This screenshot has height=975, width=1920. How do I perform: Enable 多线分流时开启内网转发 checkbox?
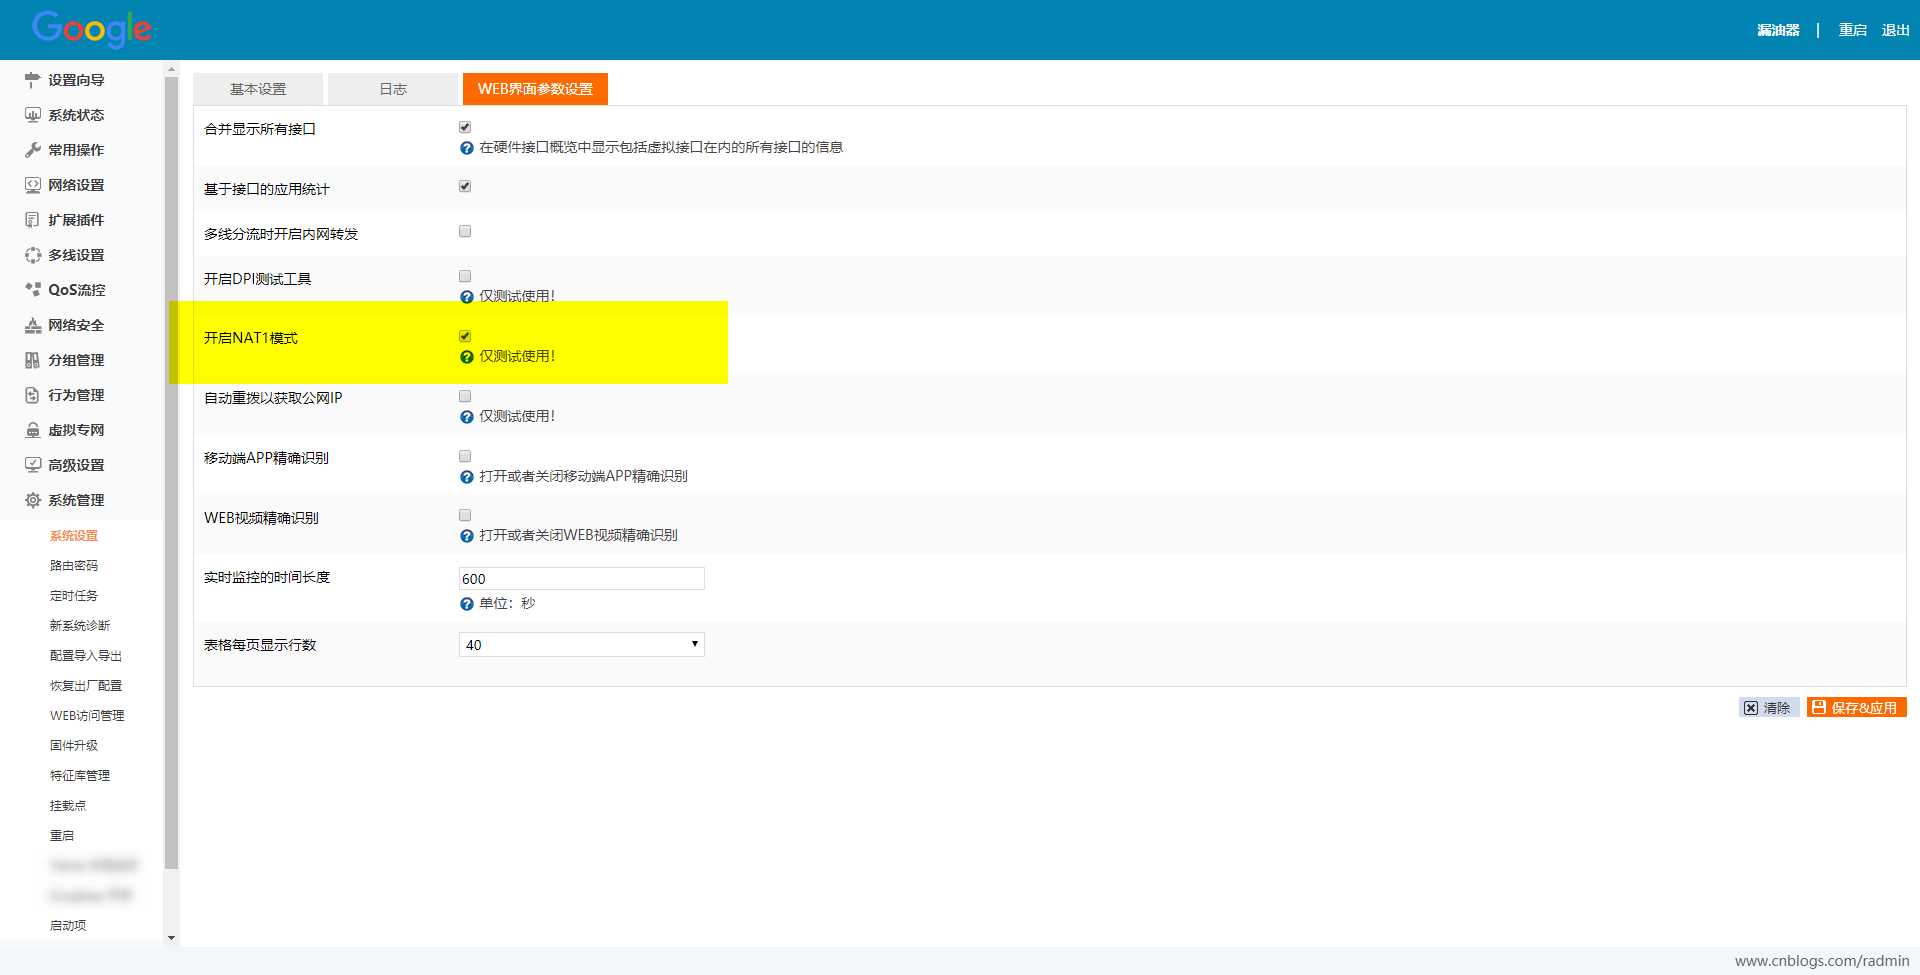[465, 231]
